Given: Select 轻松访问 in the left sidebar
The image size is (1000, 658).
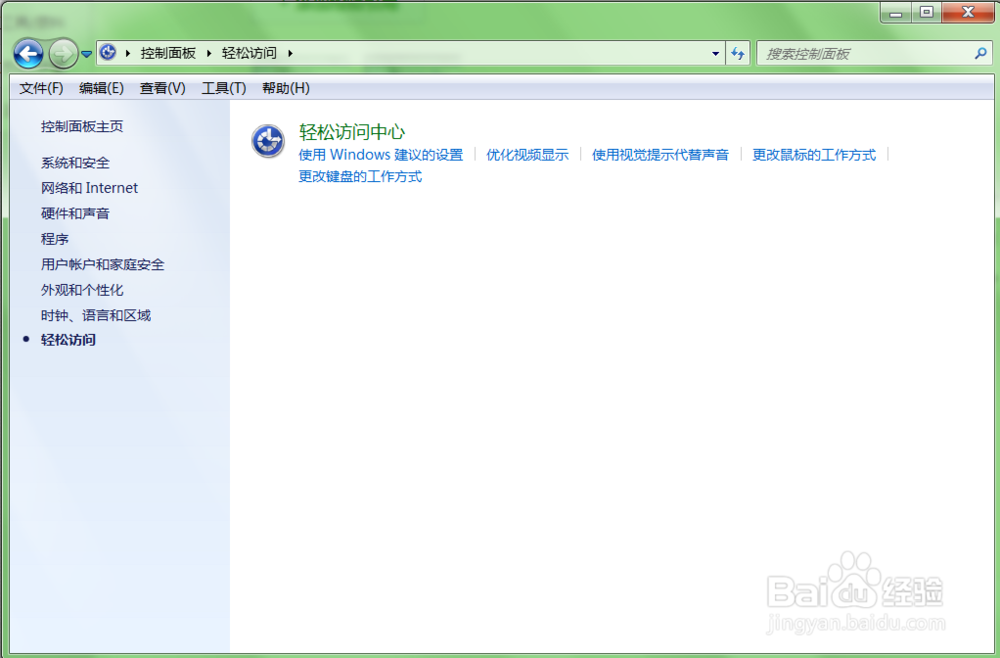Looking at the screenshot, I should pos(68,340).
